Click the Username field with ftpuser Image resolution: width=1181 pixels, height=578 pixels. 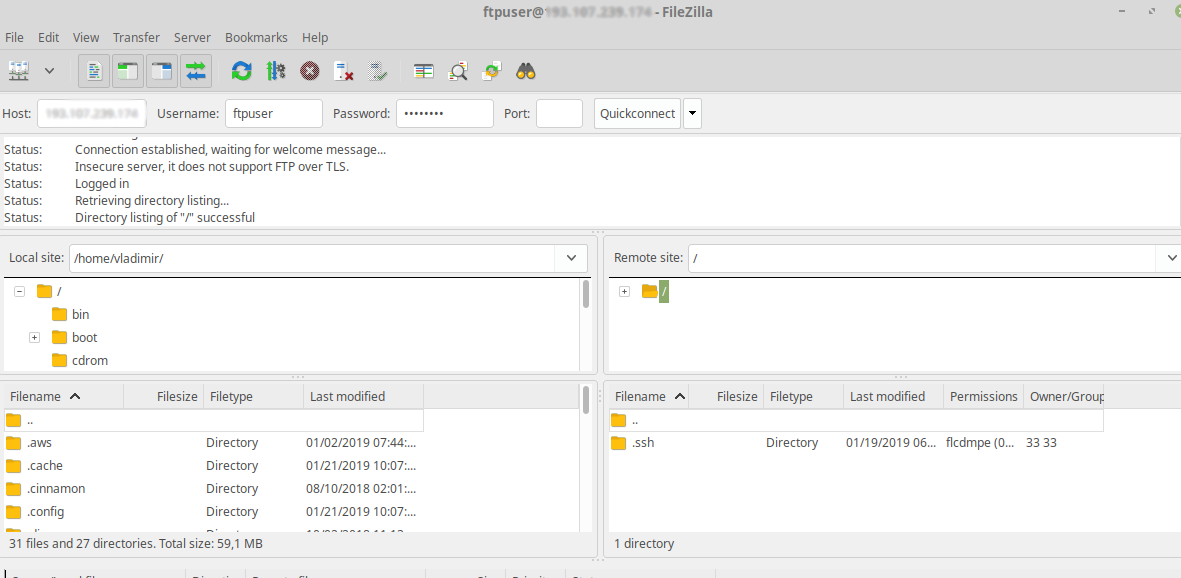274,114
